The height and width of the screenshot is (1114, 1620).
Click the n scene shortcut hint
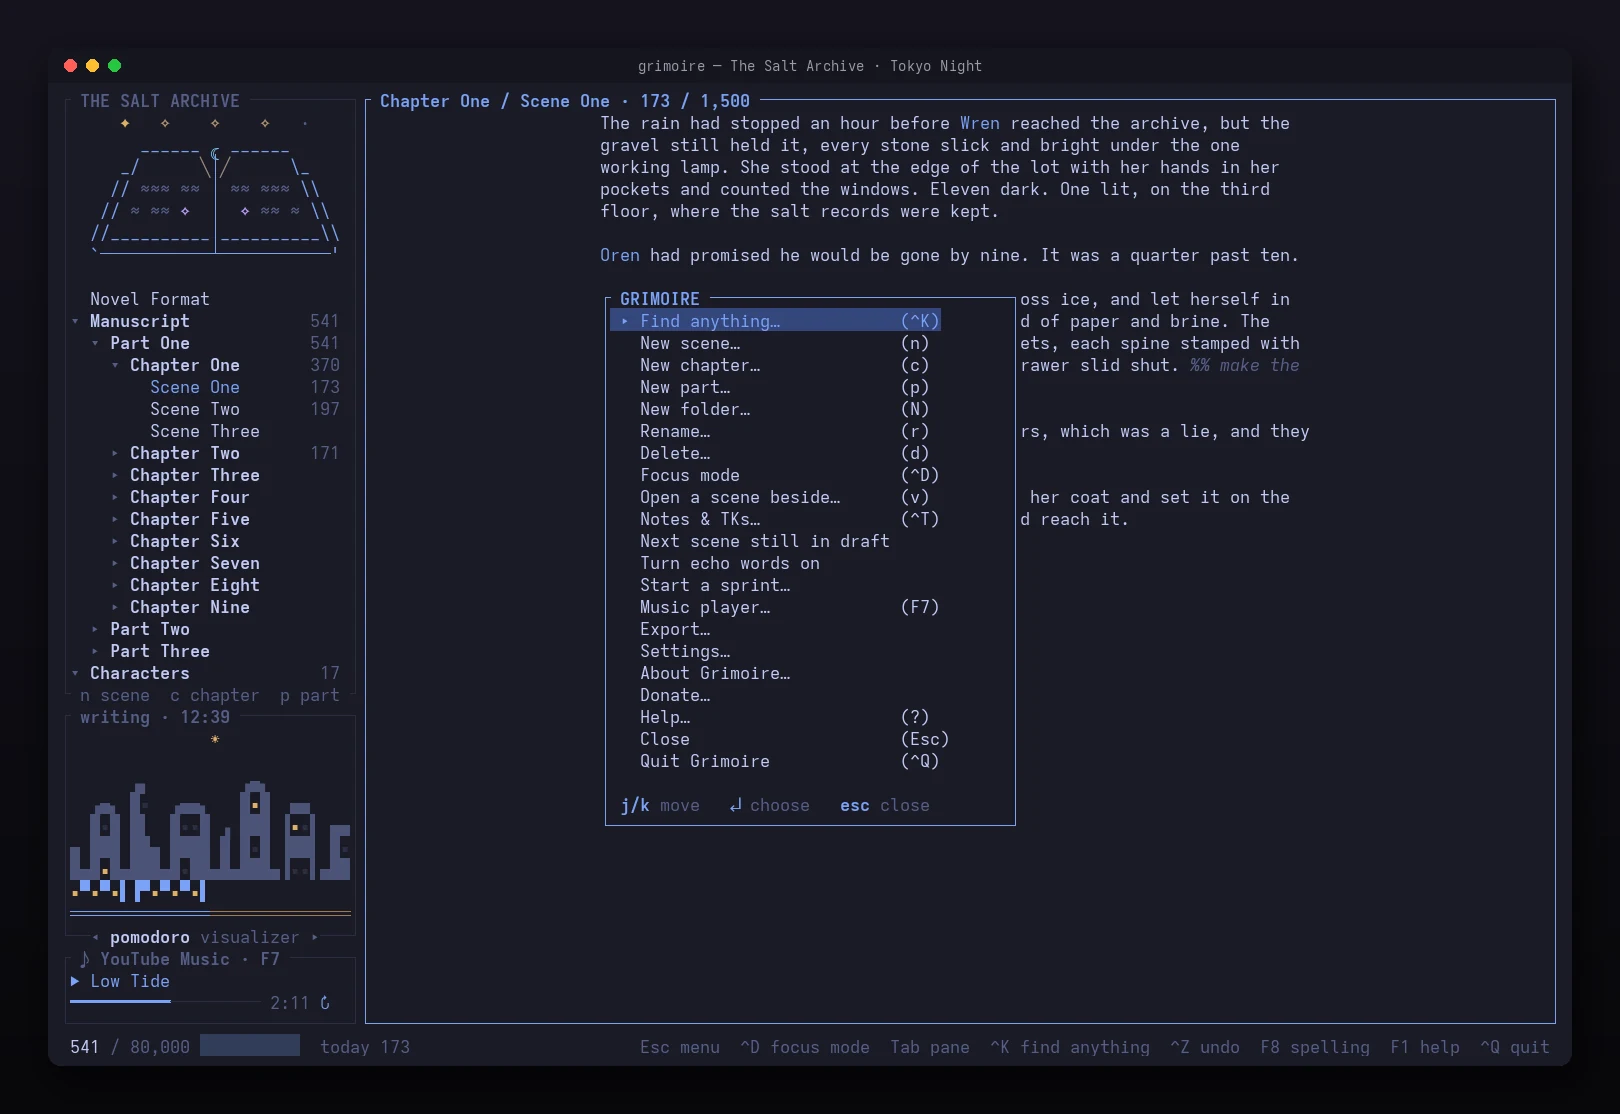(x=115, y=695)
